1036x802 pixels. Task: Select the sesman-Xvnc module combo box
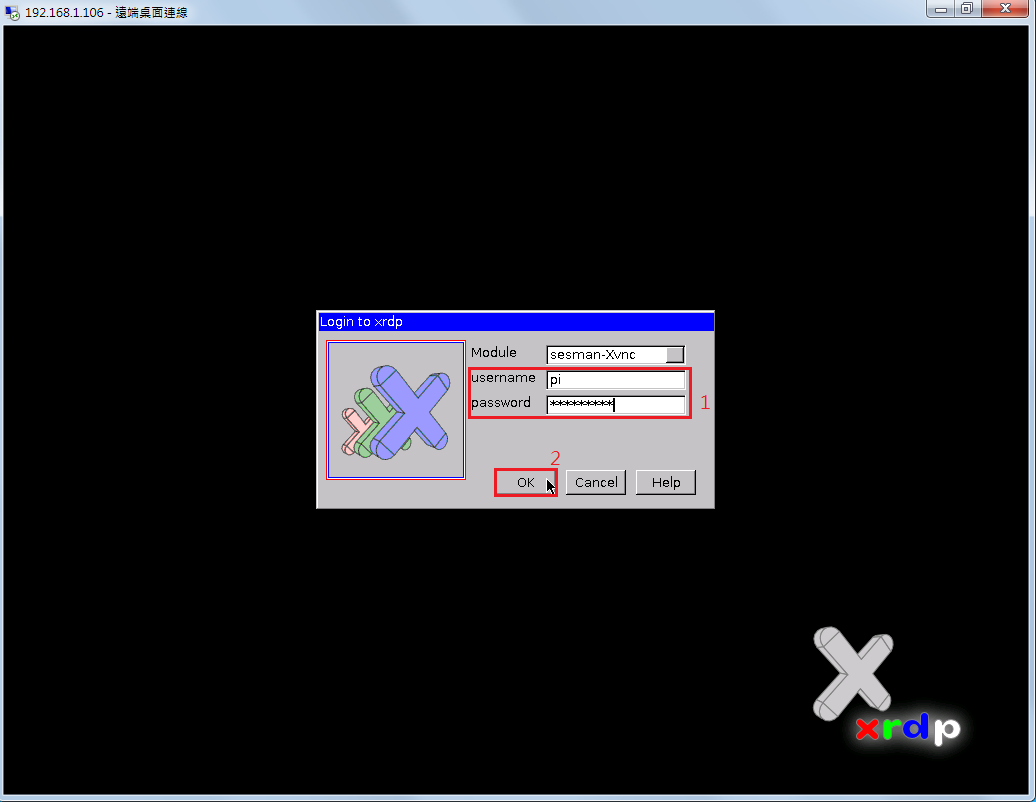tap(606, 354)
